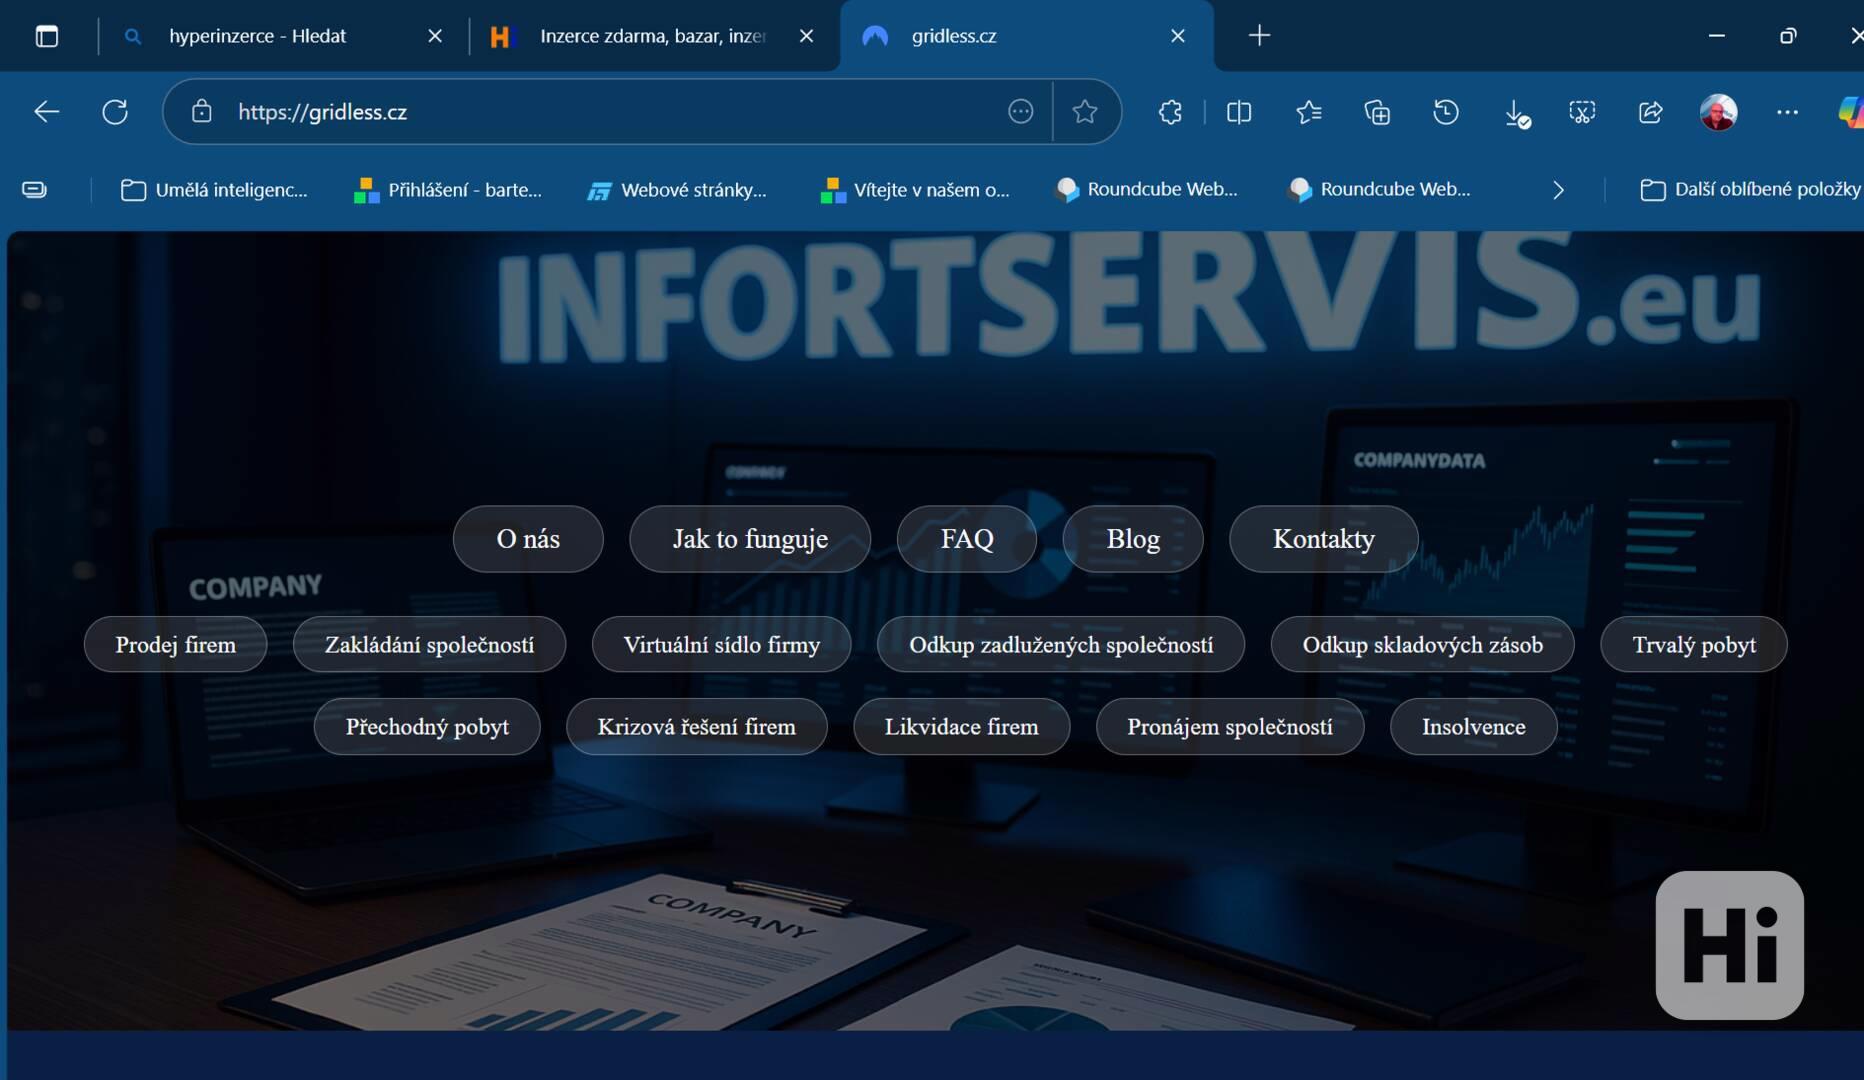This screenshot has height=1080, width=1864.
Task: Open the Downloads icon
Action: click(x=1516, y=114)
